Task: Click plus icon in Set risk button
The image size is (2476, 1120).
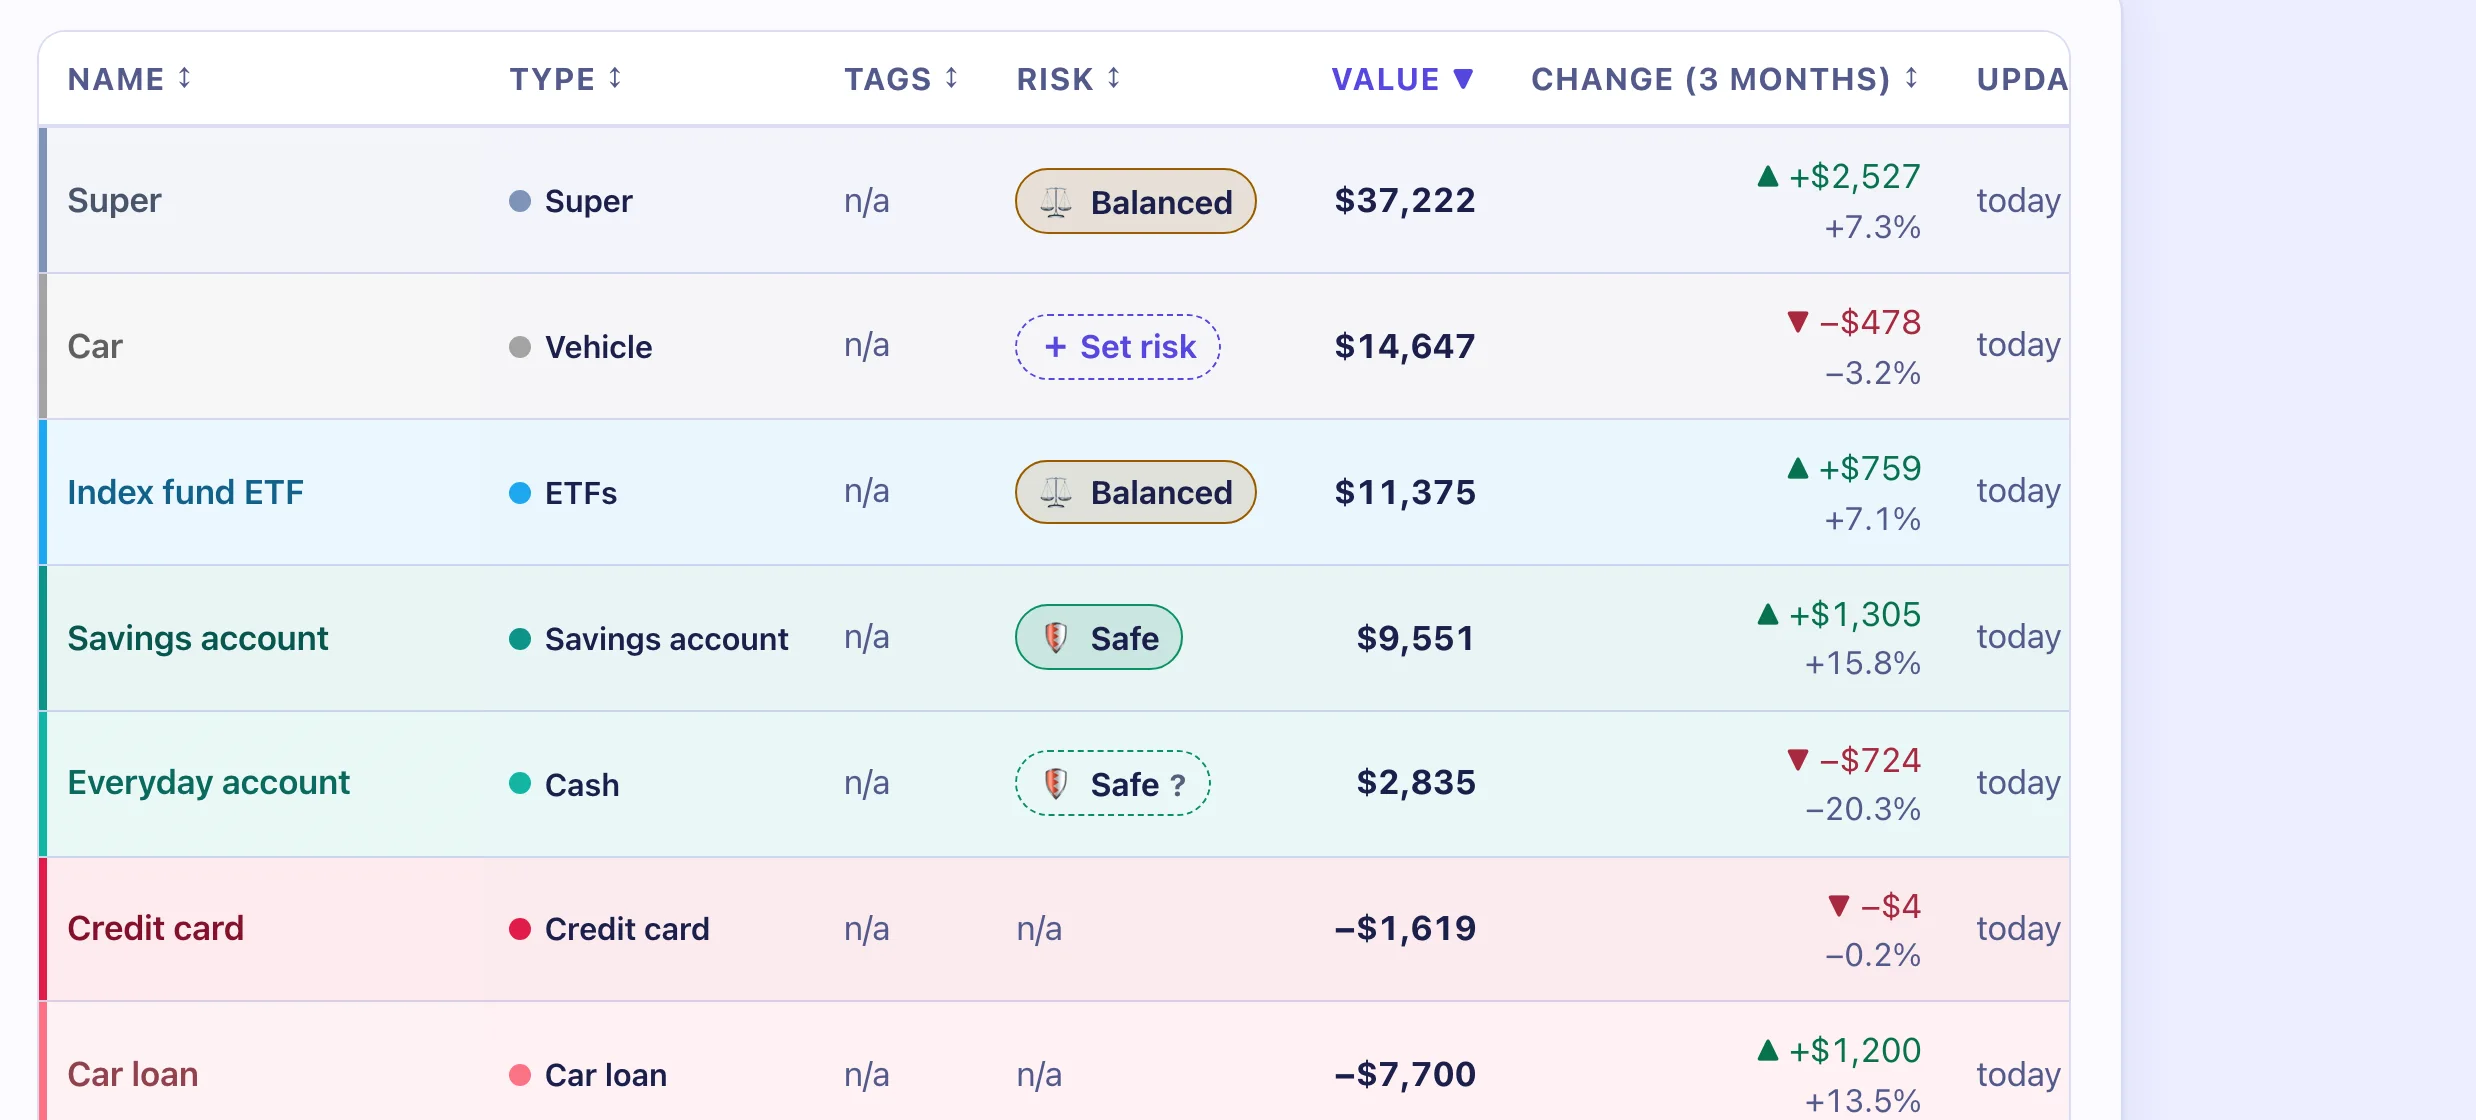Action: pos(1055,347)
